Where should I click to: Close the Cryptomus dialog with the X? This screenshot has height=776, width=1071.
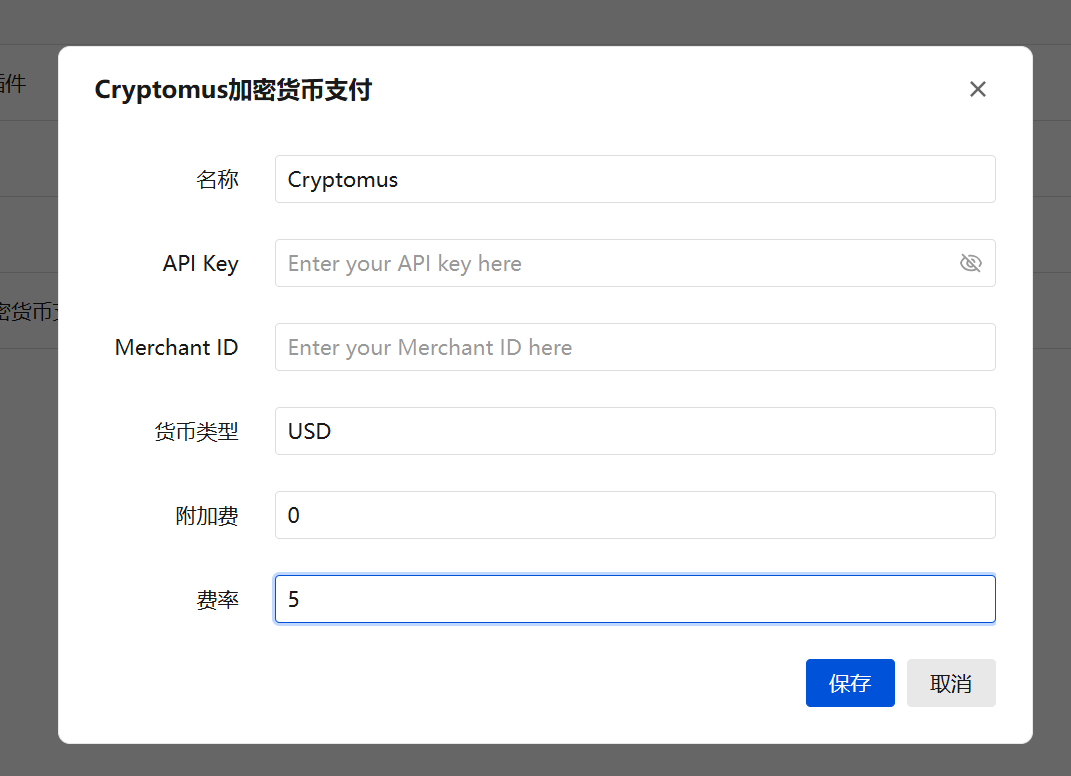(977, 89)
